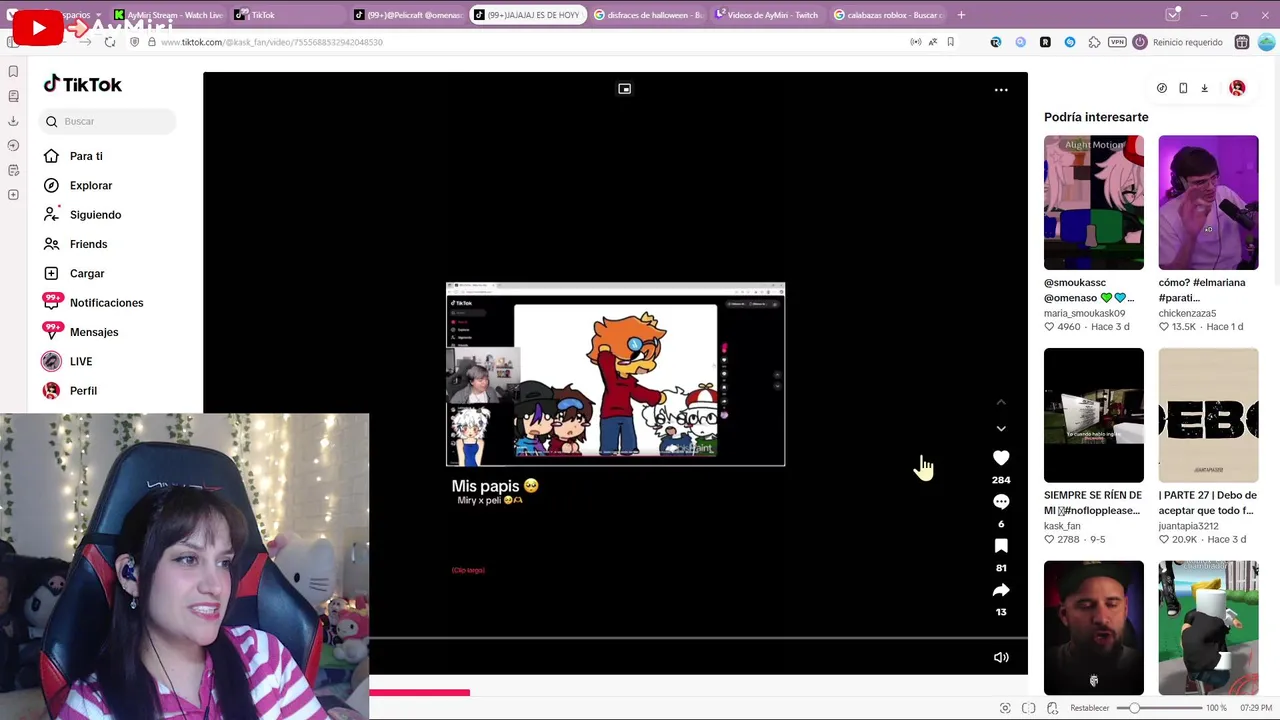Screen dimensions: 1280x720
Task: Open the three-dots more options menu
Action: tap(1001, 90)
